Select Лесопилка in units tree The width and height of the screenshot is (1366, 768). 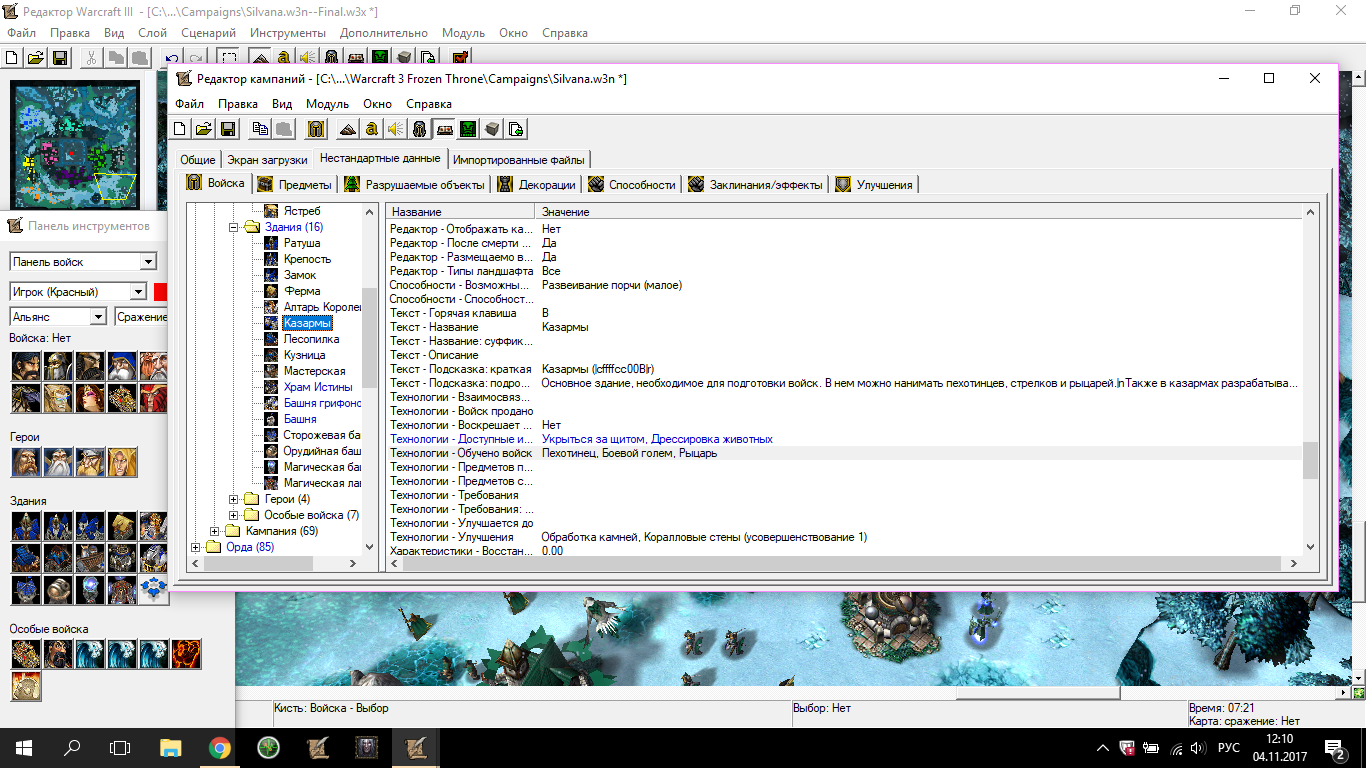coord(310,339)
